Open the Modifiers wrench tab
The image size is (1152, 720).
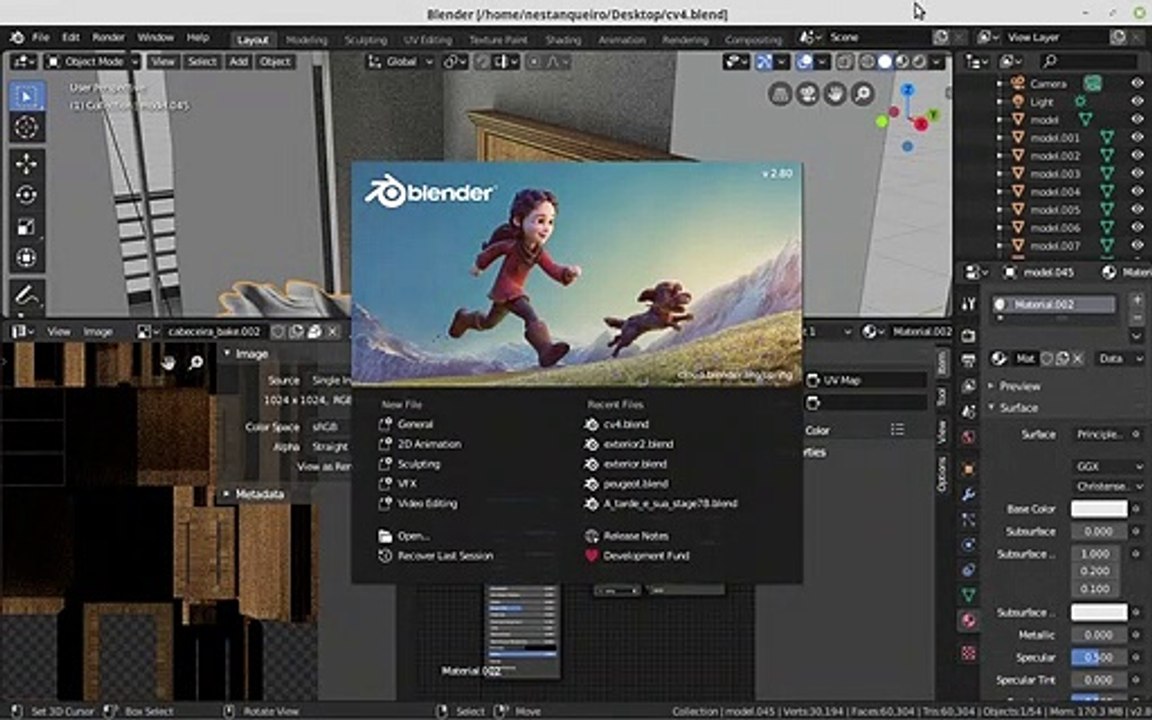(x=968, y=494)
